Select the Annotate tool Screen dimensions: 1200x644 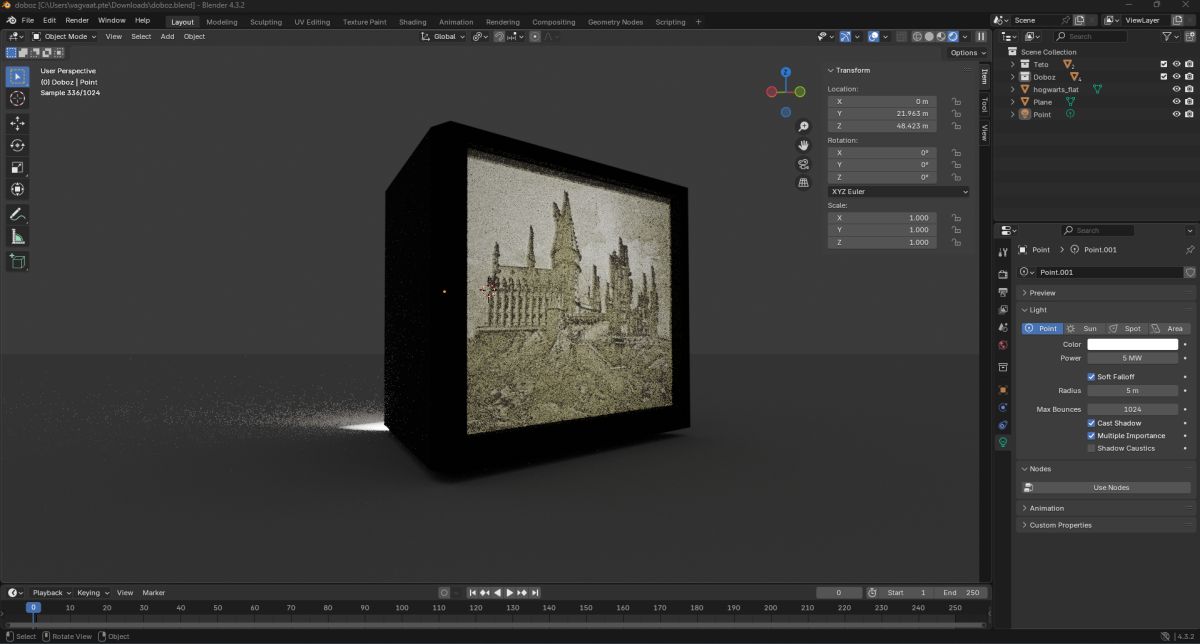(x=17, y=214)
